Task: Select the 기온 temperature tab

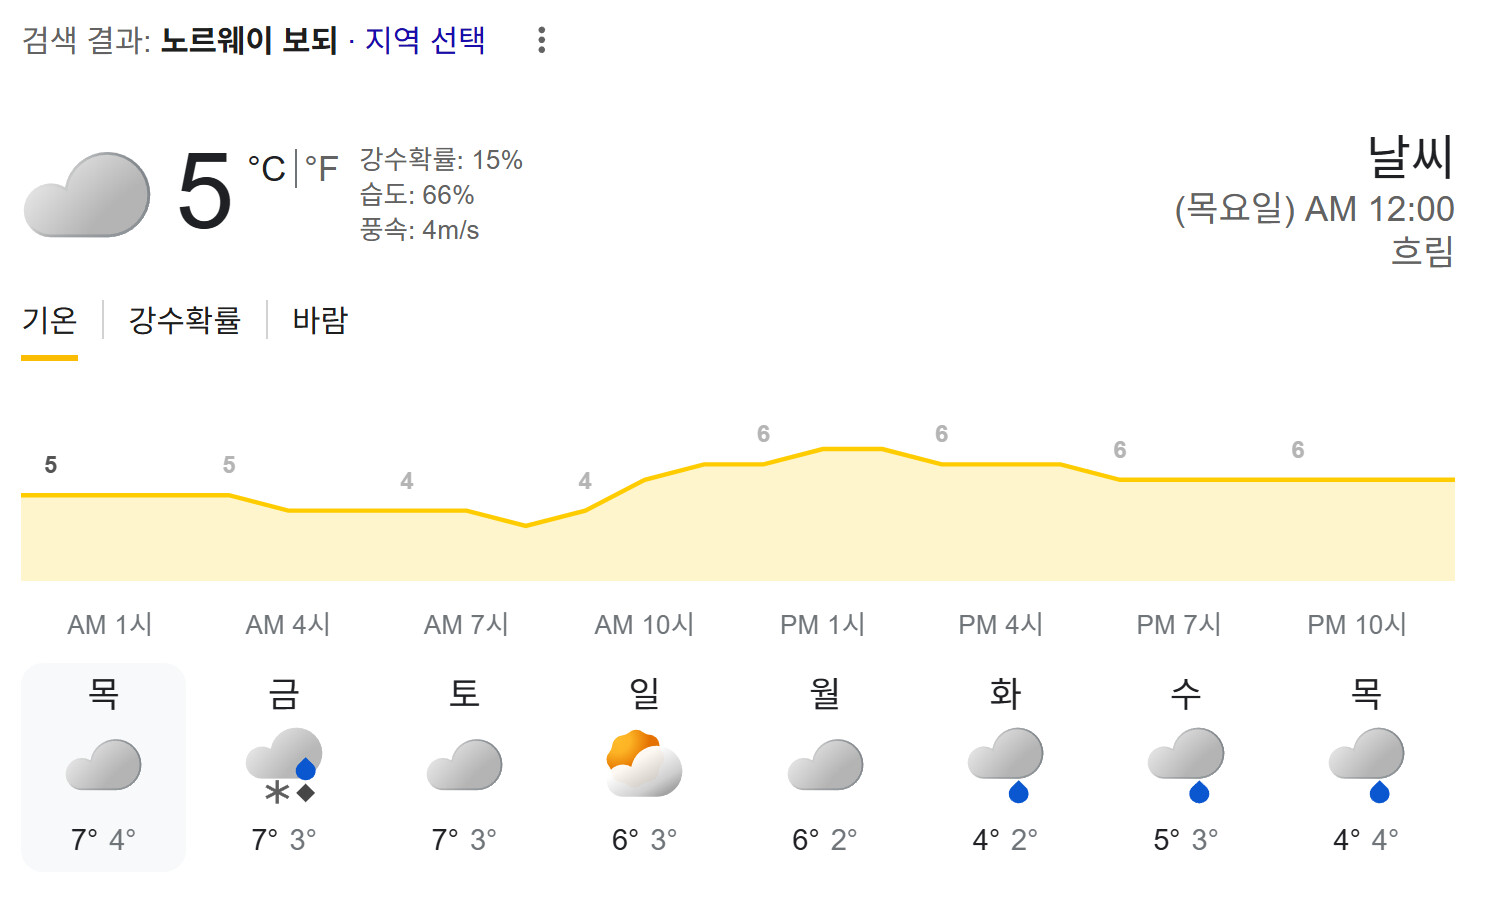Action: point(49,320)
